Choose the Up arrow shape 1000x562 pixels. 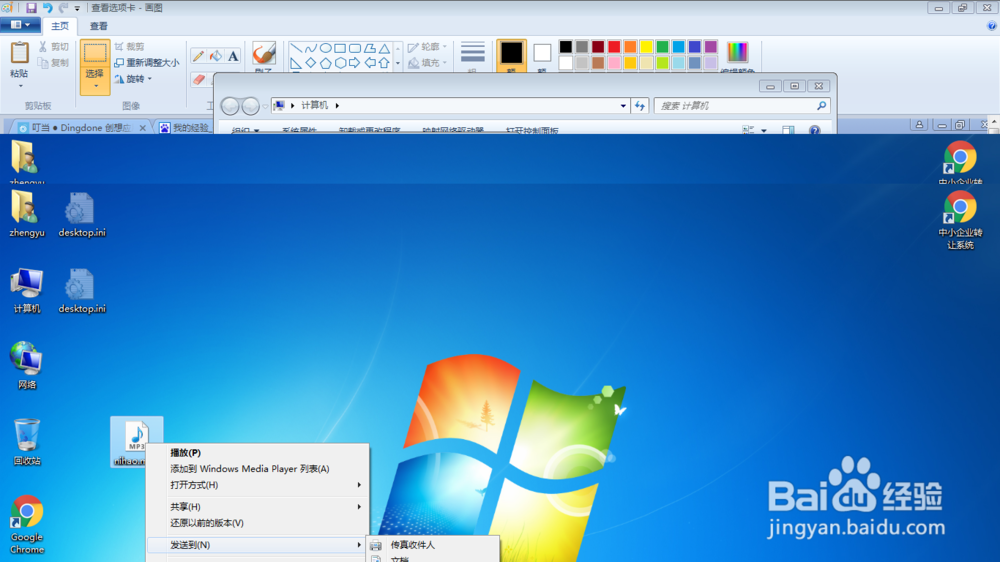384,63
